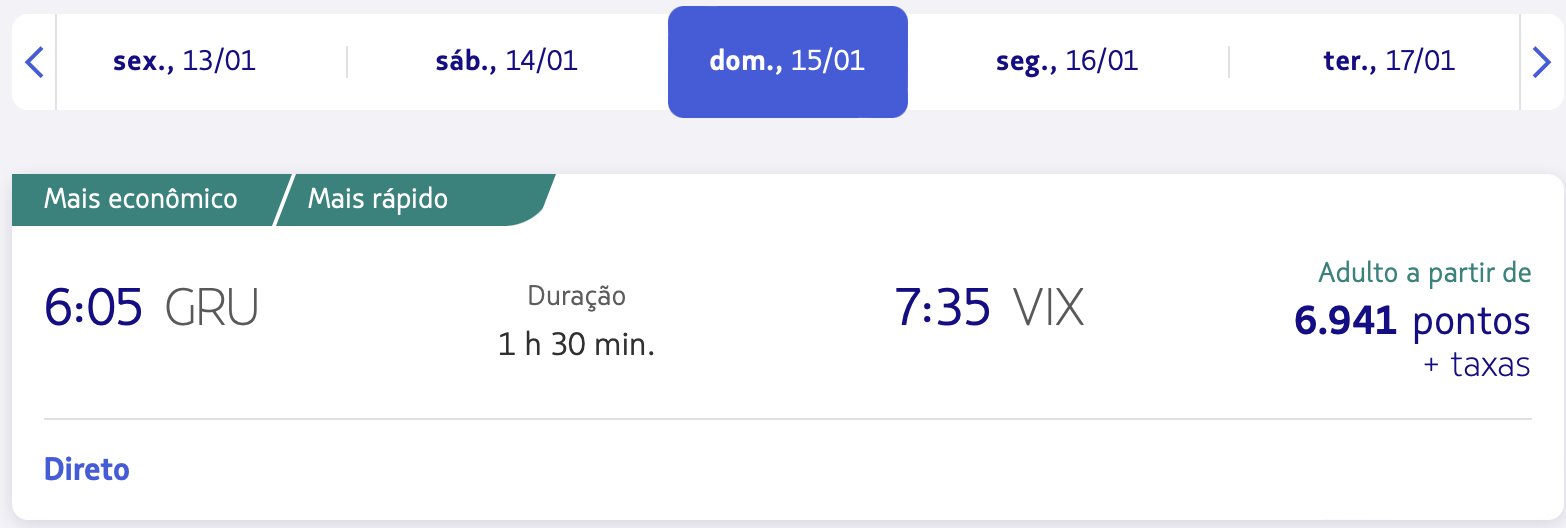
Task: Go to previous dates with left chevron
Action: click(34, 62)
